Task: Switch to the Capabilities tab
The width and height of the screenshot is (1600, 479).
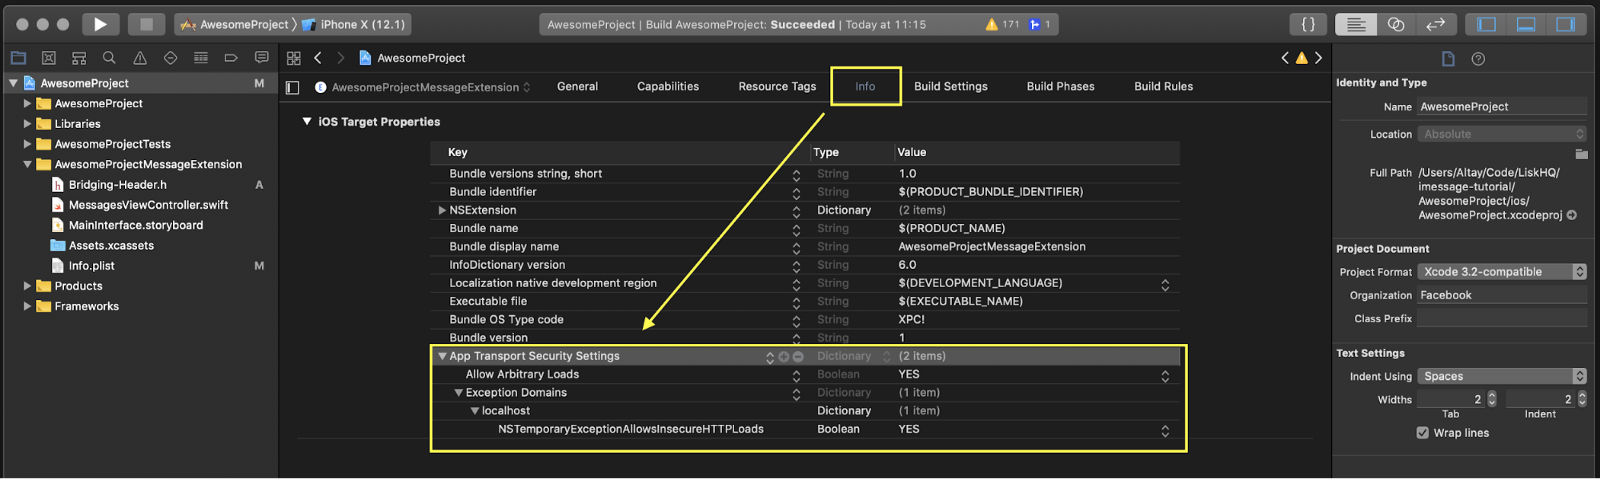Action: tap(668, 87)
